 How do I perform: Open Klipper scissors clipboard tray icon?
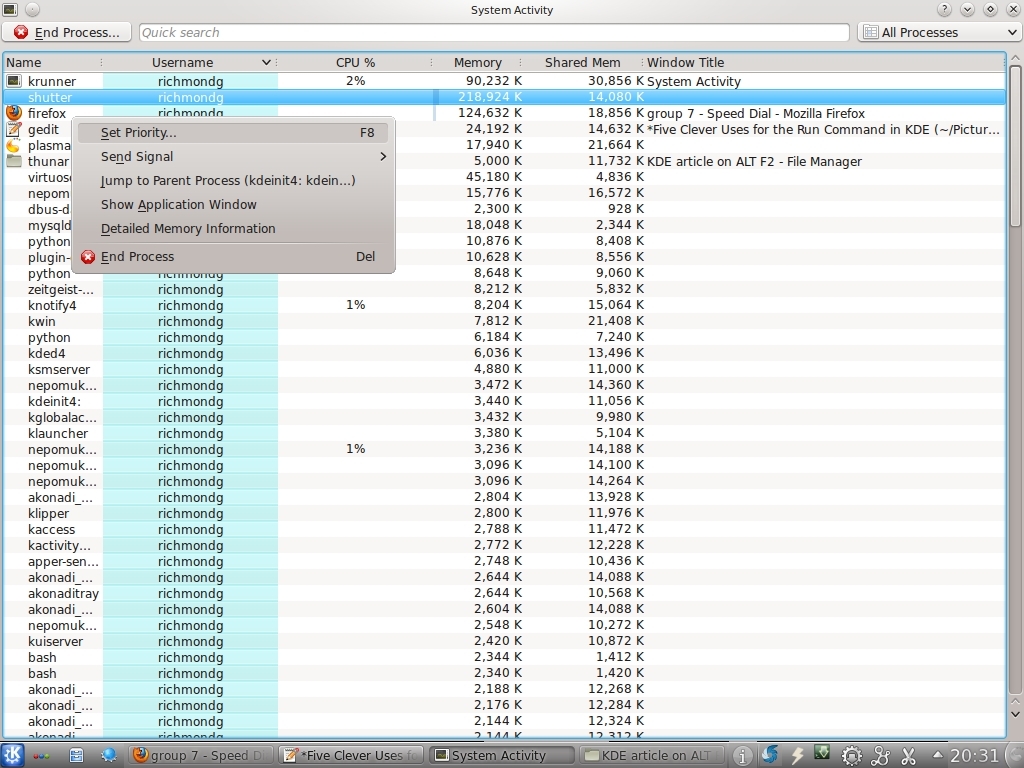coord(908,756)
